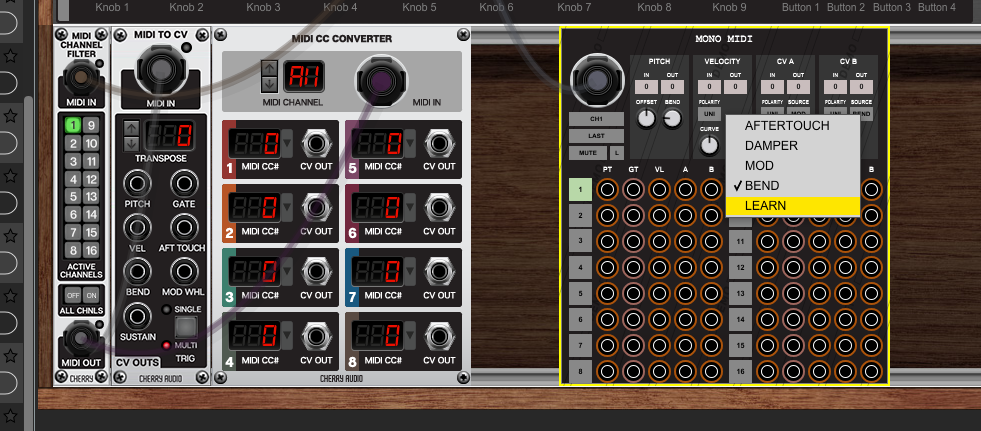Click the MIDI CHANNEL down arrow
This screenshot has height=431, width=981.
(x=270, y=84)
